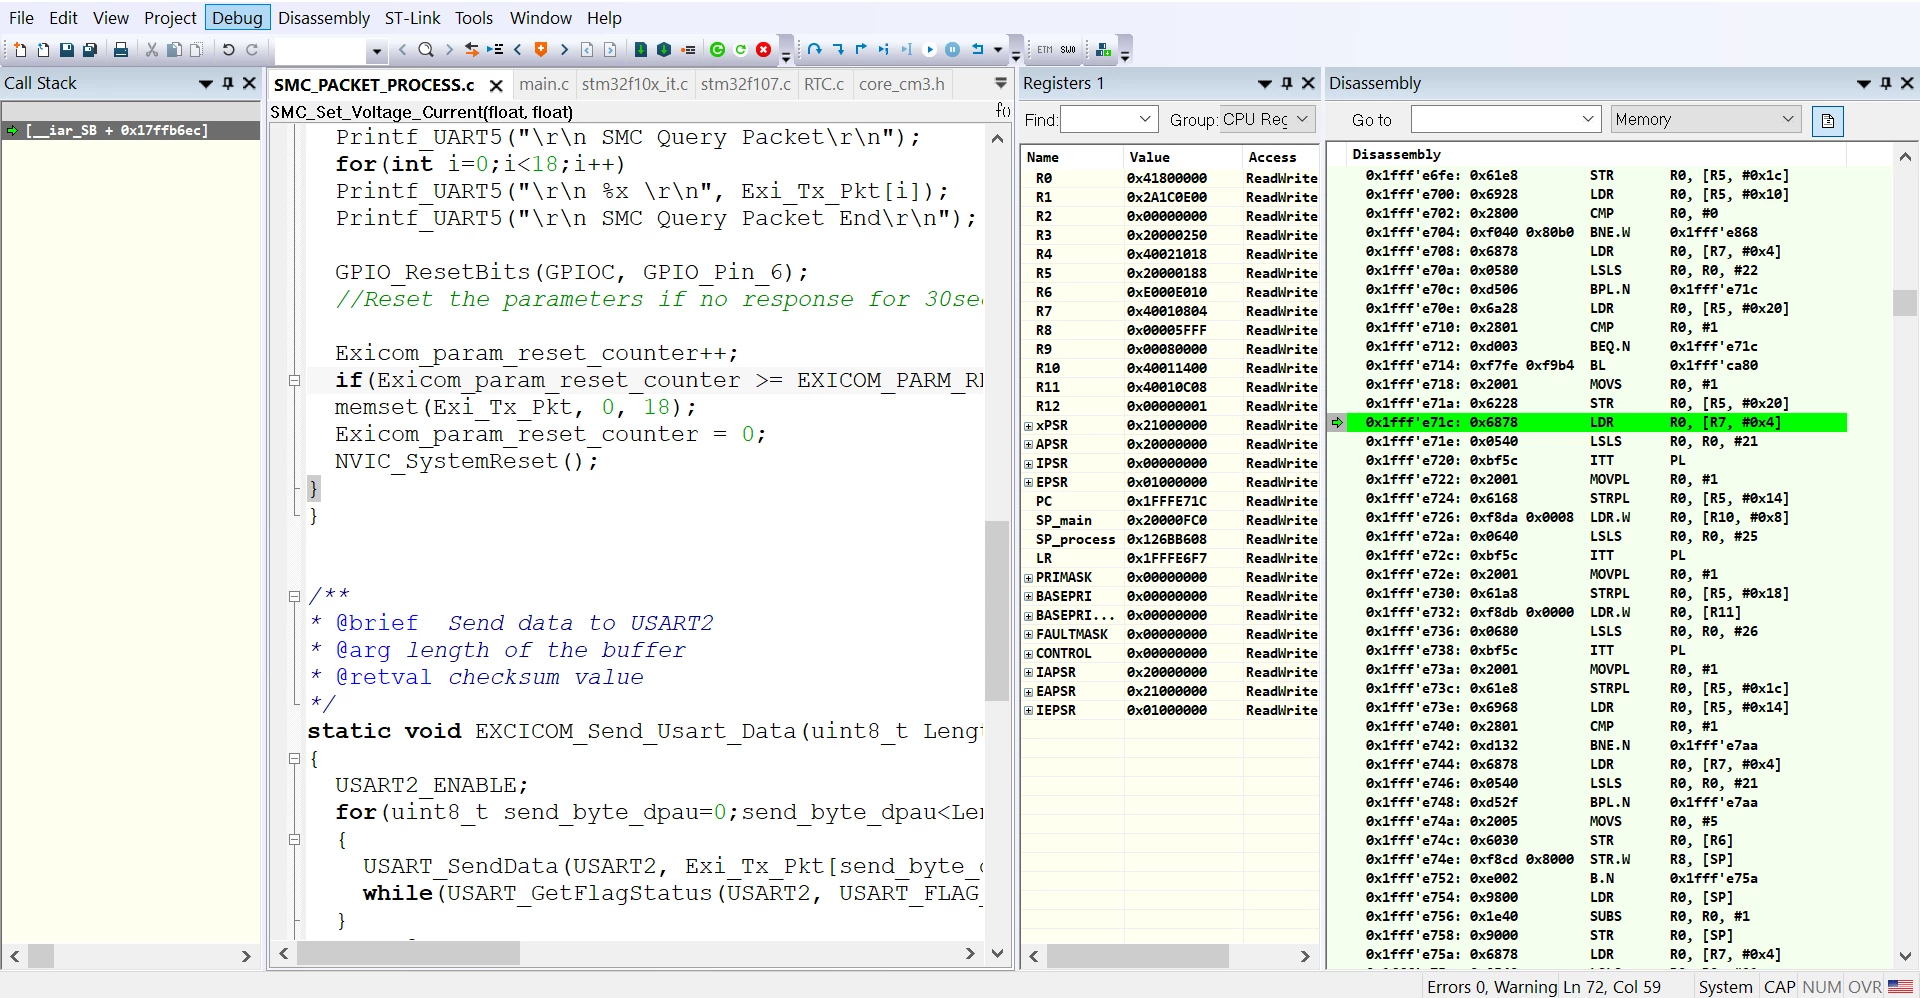
Task: Click the magnifier Find icon
Action: (426, 50)
